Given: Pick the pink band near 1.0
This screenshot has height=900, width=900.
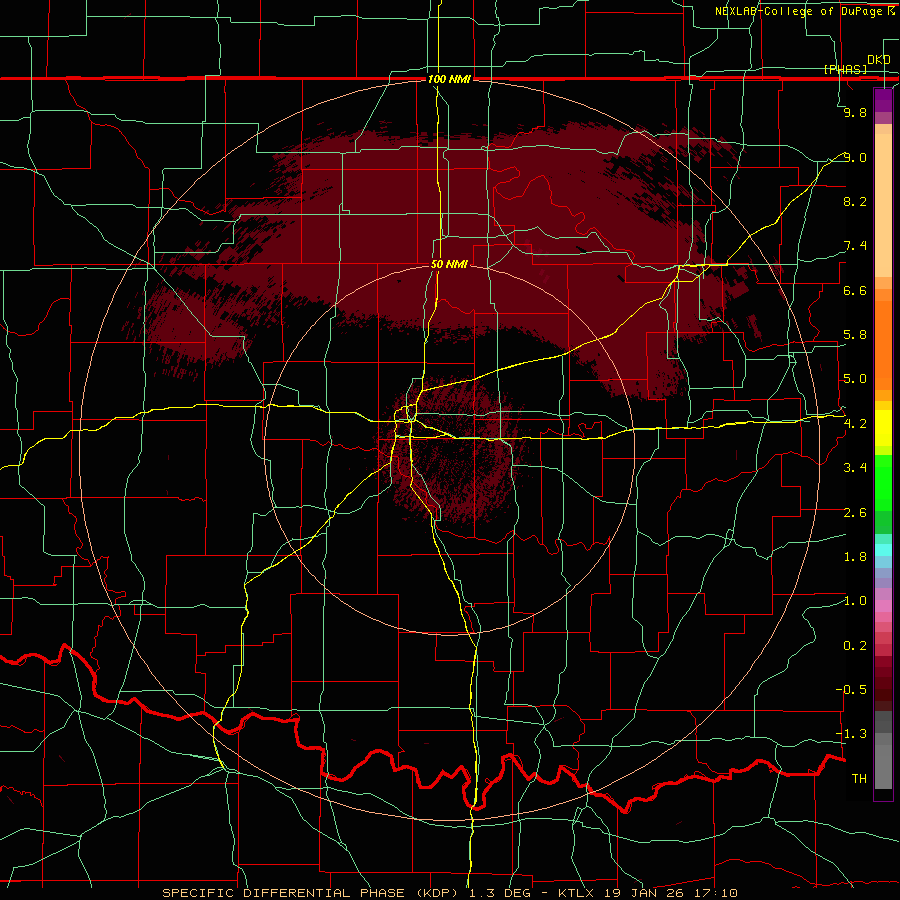Looking at the screenshot, I should pos(883,606).
